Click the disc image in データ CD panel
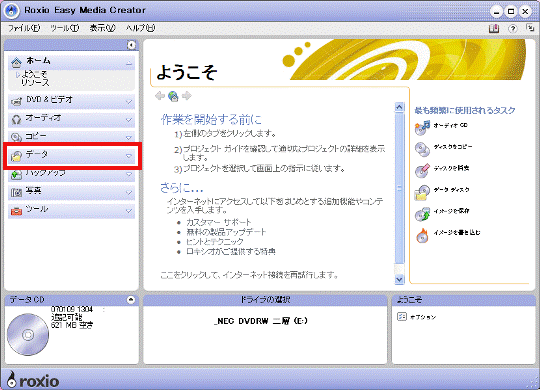 point(28,334)
